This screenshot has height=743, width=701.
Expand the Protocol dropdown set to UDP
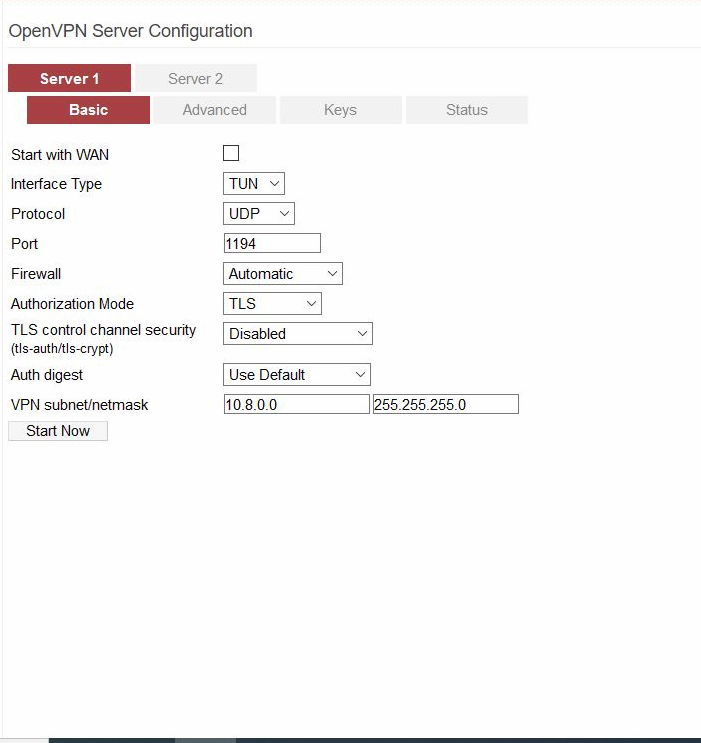(258, 214)
